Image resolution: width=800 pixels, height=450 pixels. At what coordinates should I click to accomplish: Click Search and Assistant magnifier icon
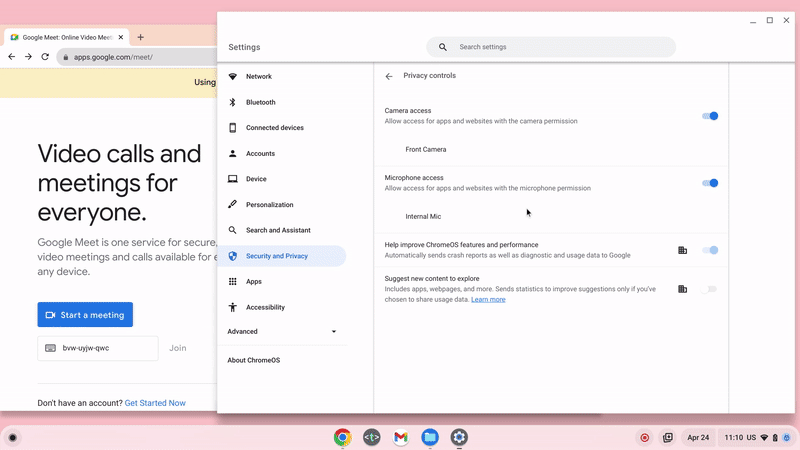[233, 230]
